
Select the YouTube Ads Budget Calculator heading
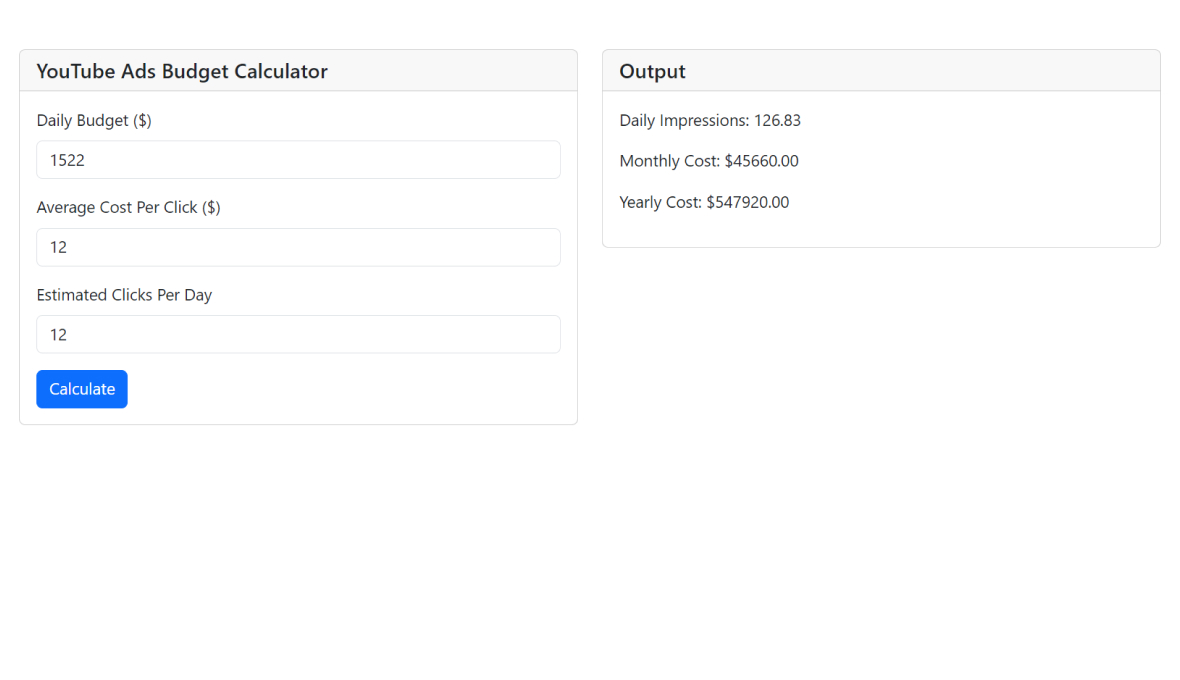[182, 71]
